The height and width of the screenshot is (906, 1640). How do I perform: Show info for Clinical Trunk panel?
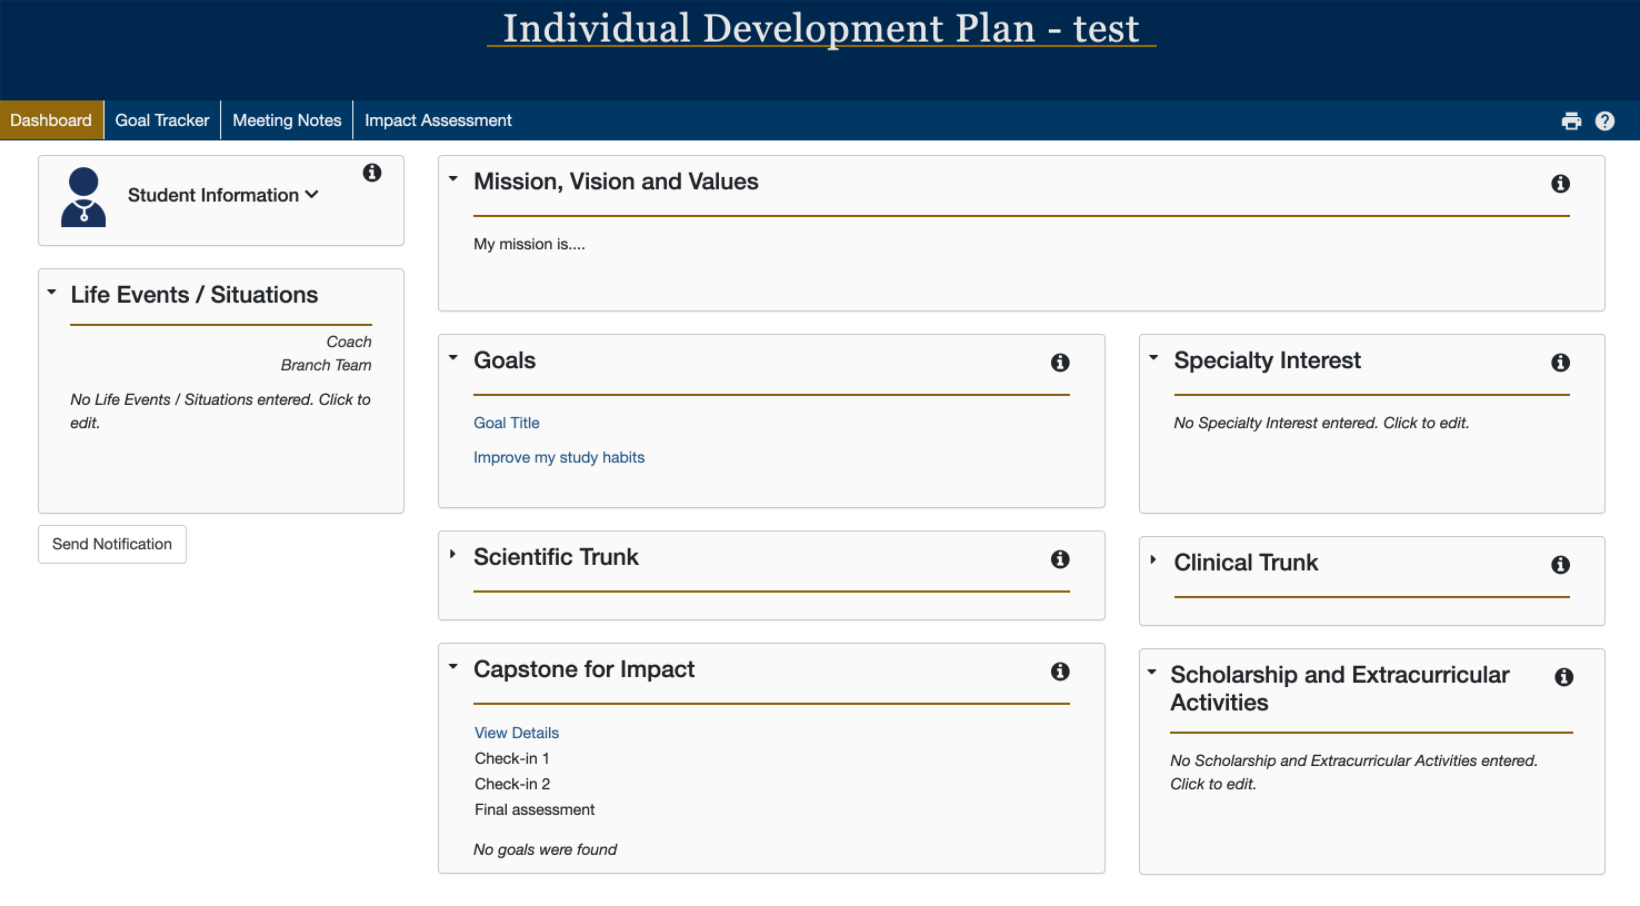(1560, 565)
